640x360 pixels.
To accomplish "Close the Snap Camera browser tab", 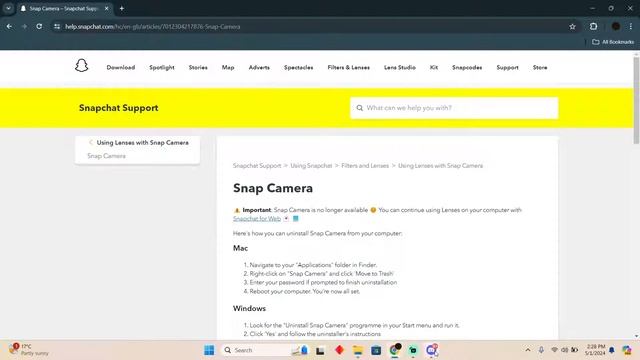I will click(x=107, y=9).
